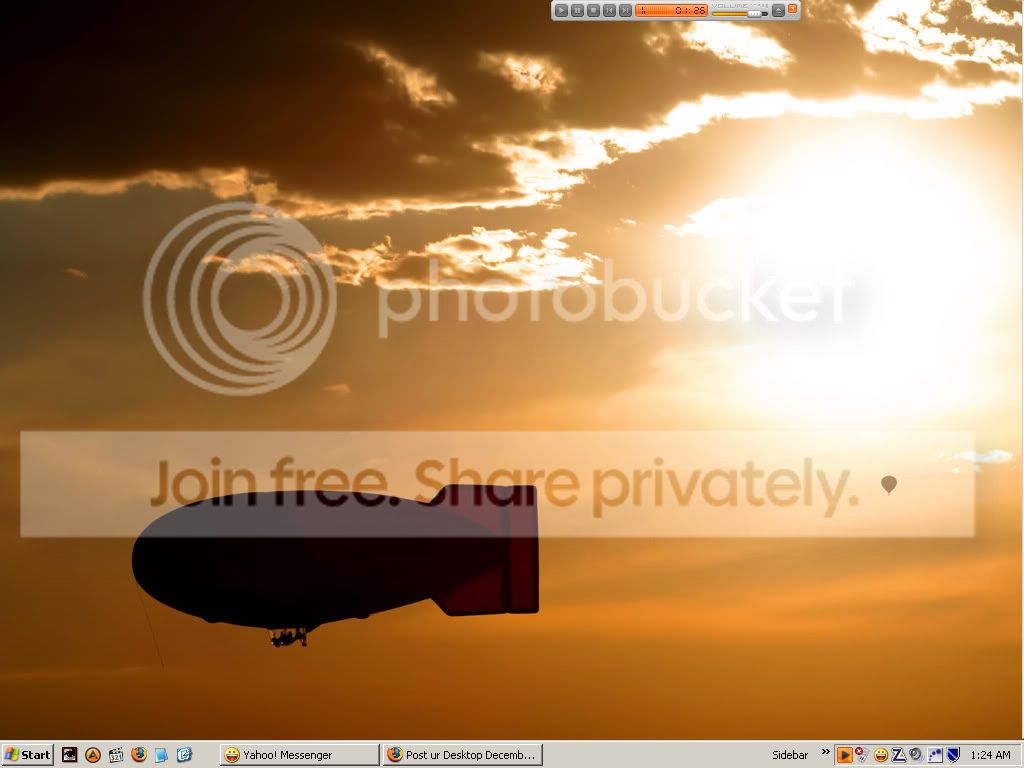Image resolution: width=1024 pixels, height=768 pixels.
Task: Open the speaker volume tray icon
Action: coord(916,755)
